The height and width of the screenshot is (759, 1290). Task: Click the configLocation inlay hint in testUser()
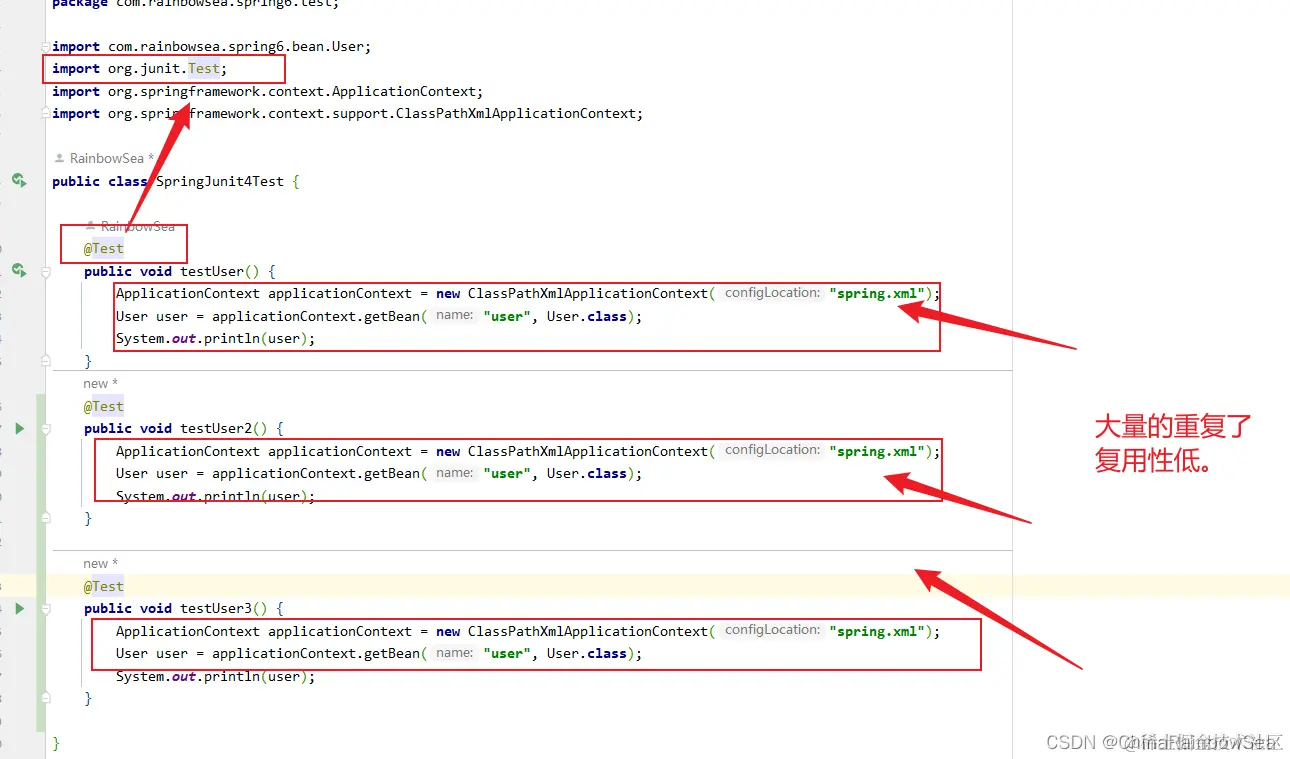pyautogui.click(x=771, y=293)
